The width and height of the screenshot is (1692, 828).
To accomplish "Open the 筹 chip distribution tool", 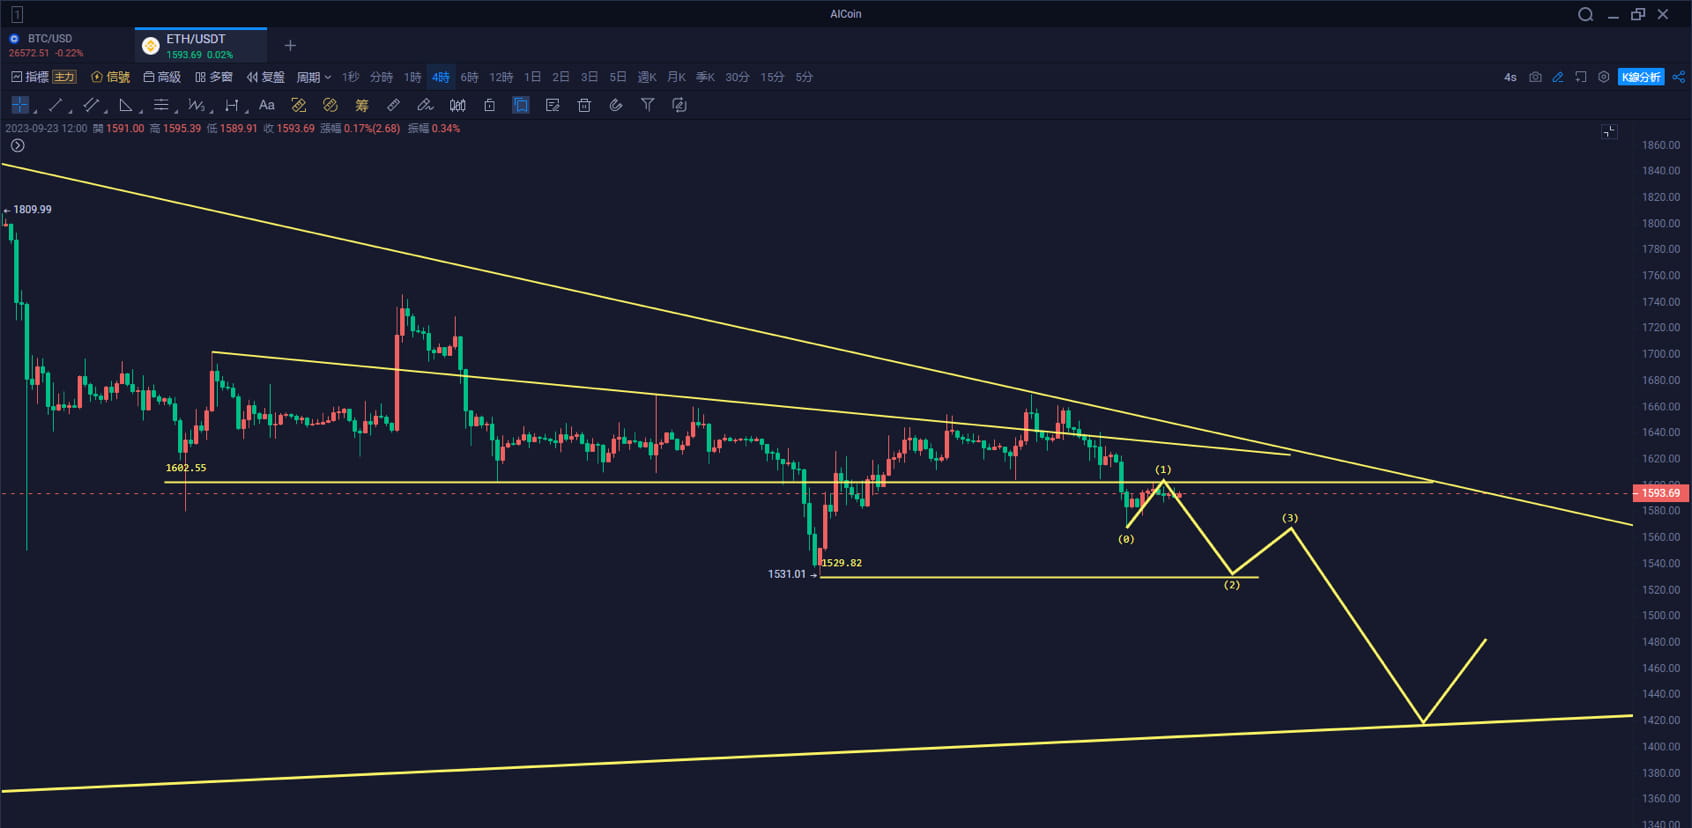I will (x=362, y=105).
